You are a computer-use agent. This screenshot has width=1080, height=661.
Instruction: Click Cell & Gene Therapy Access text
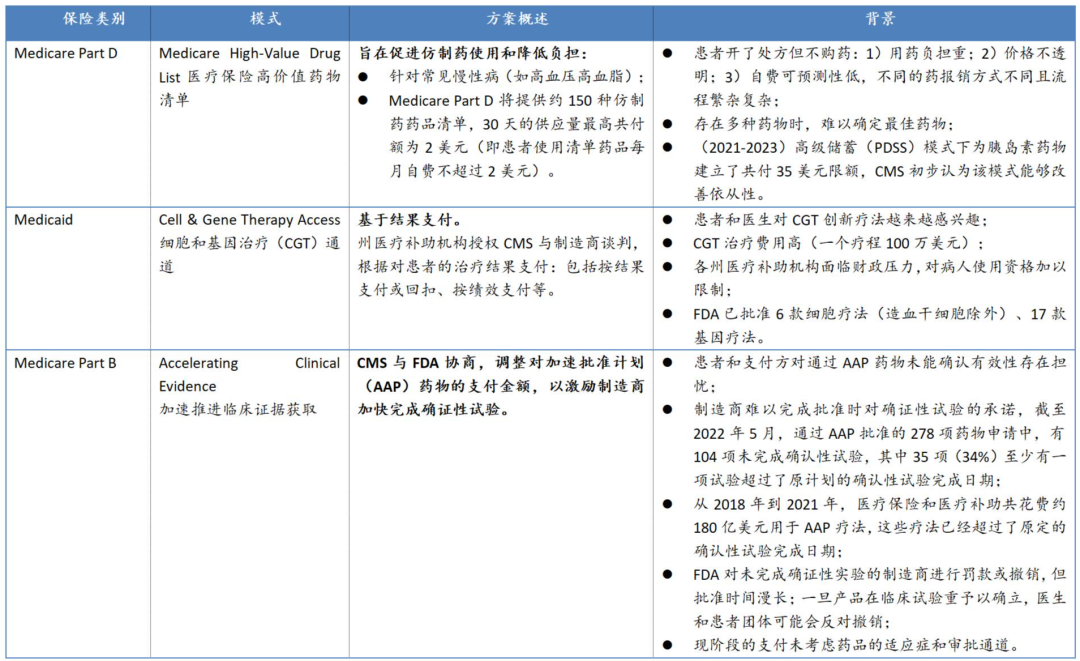(x=249, y=219)
